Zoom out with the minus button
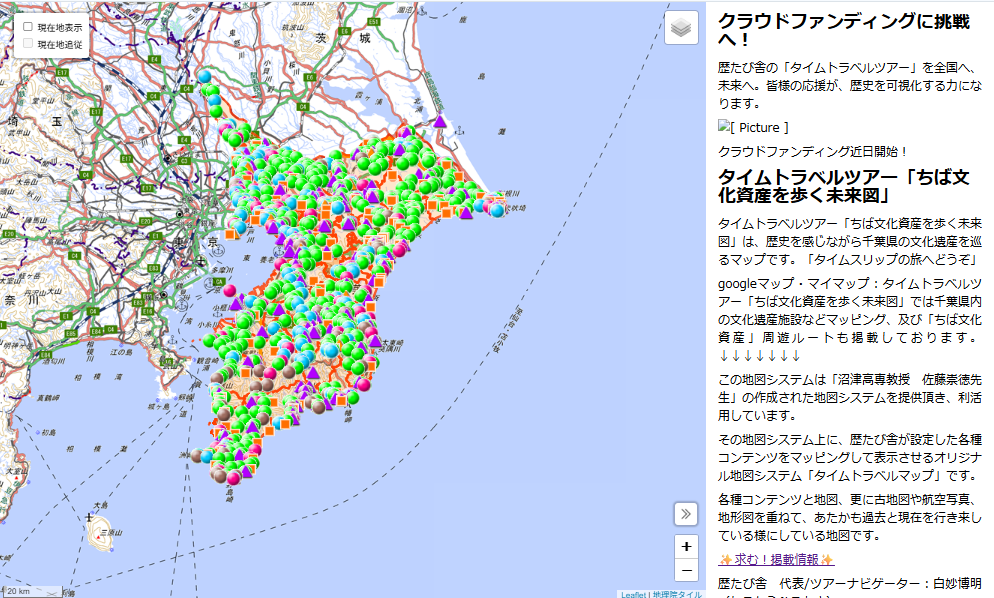 pyautogui.click(x=686, y=570)
